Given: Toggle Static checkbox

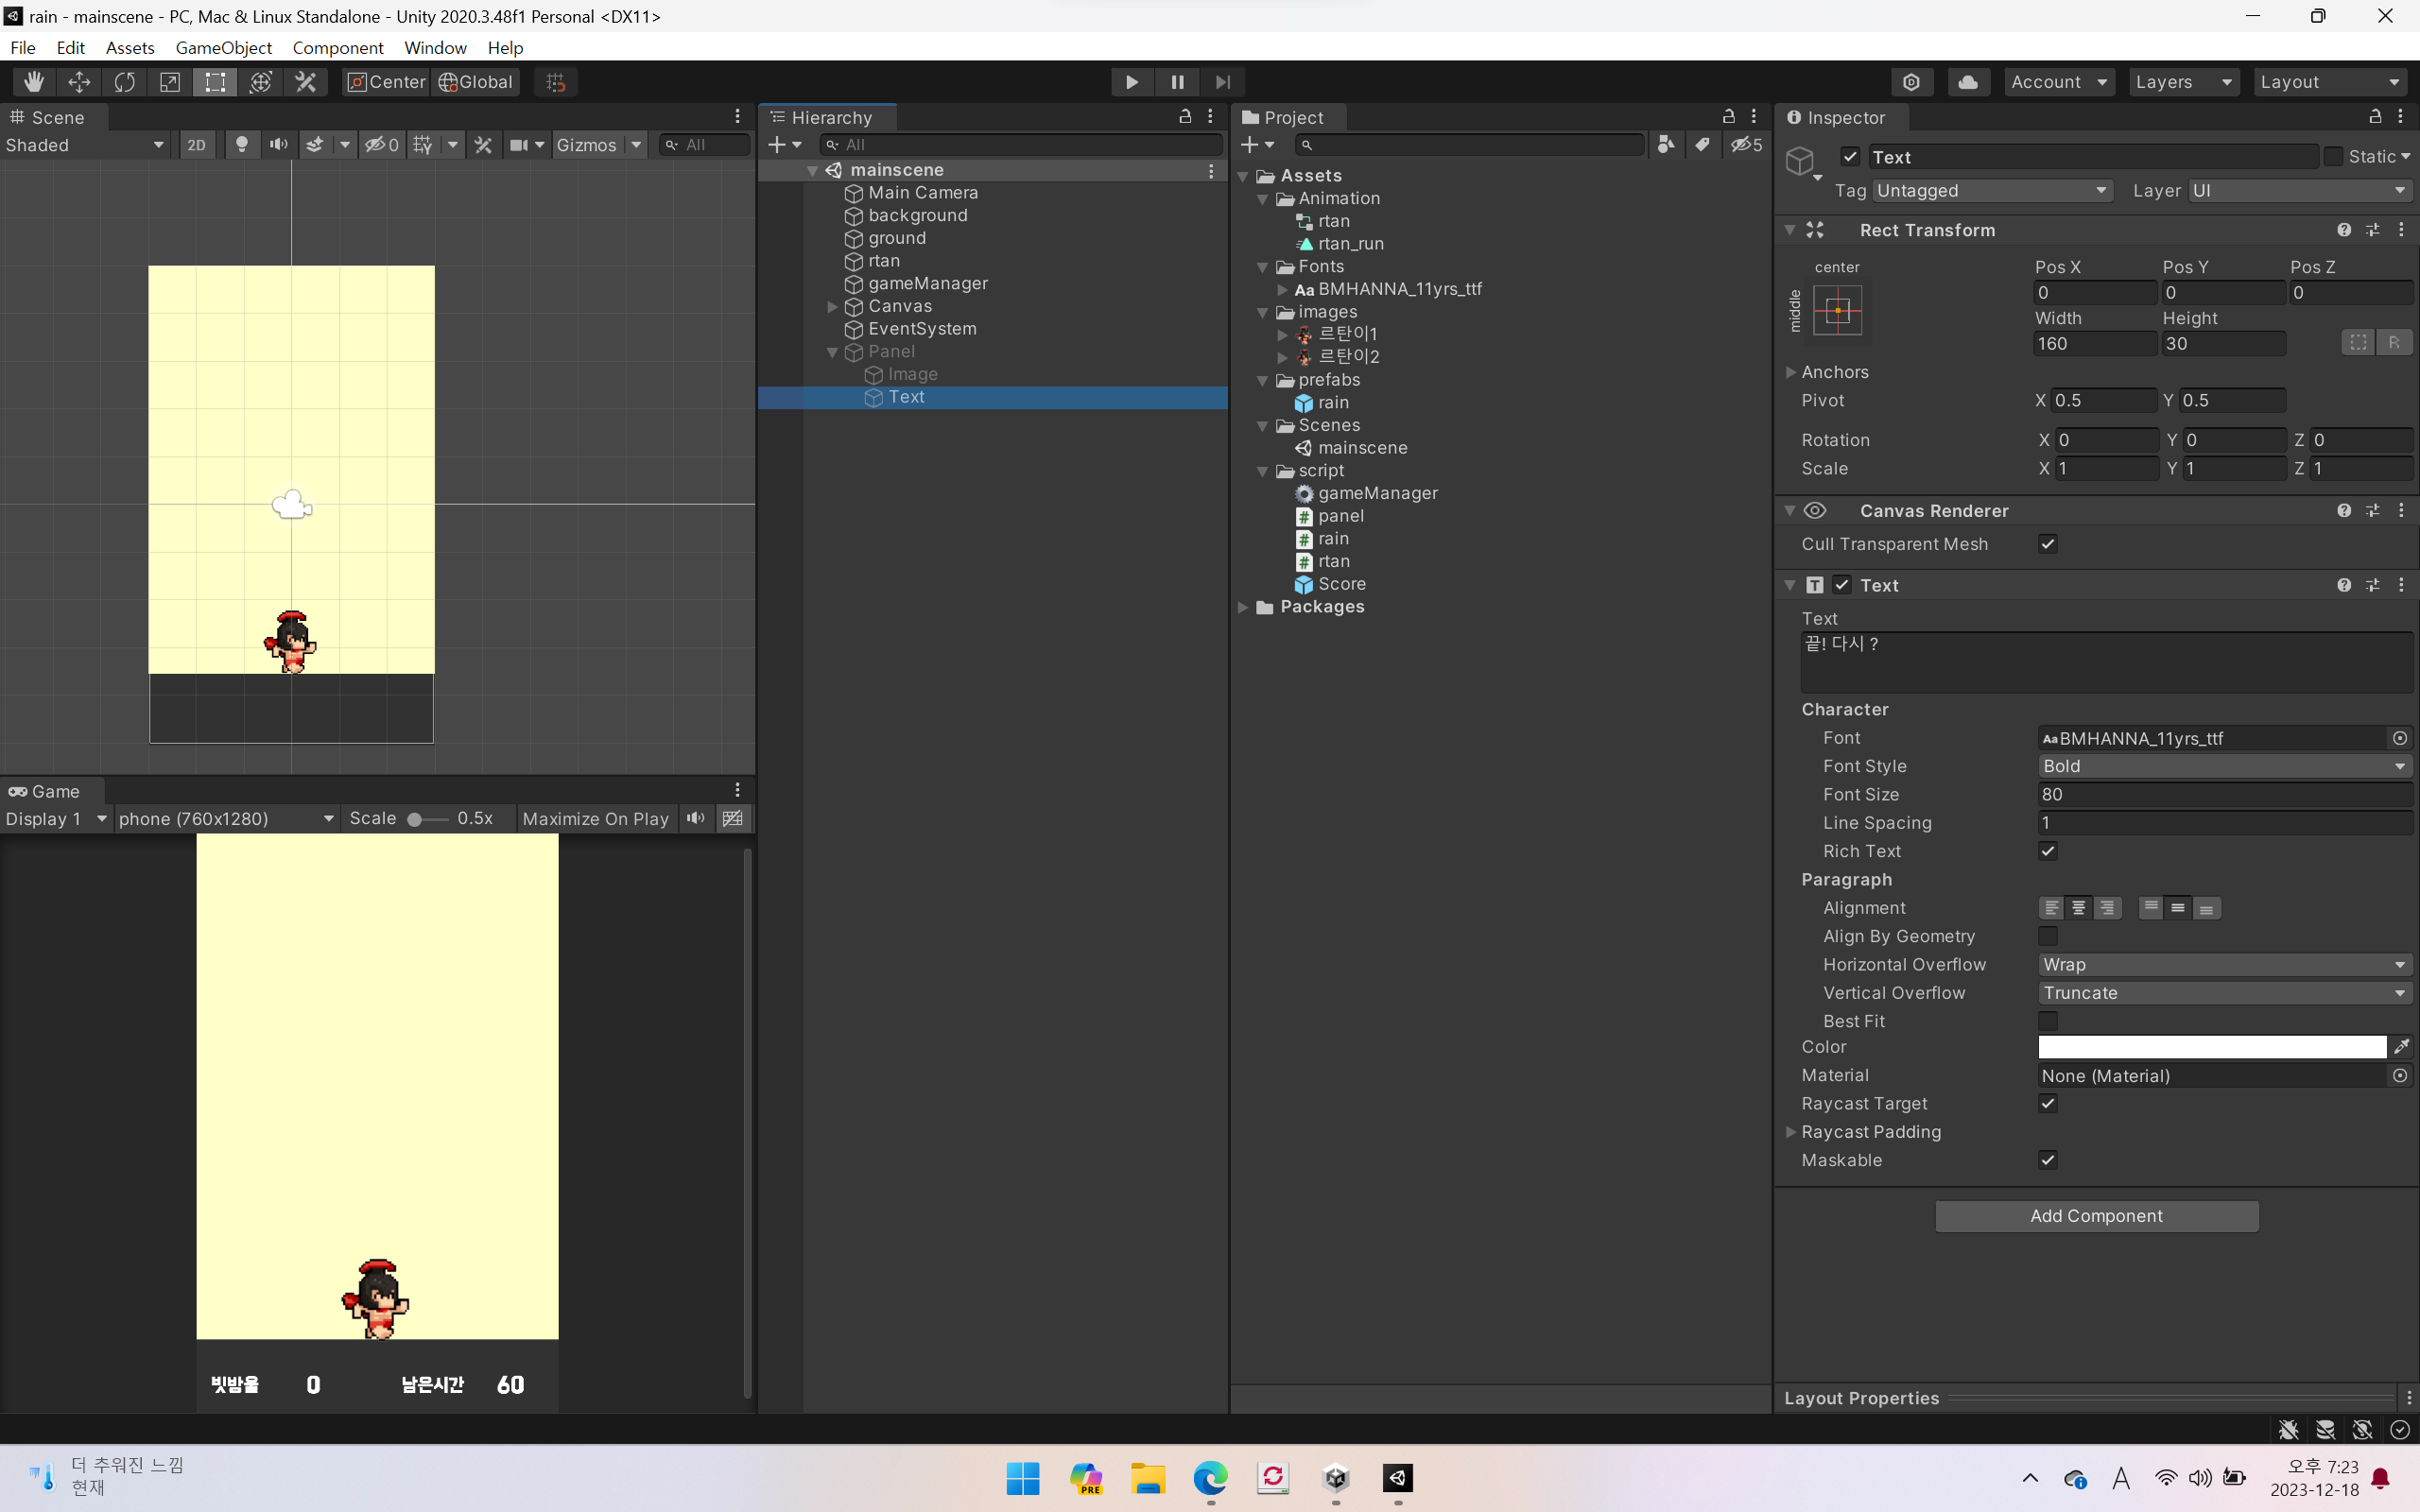Looking at the screenshot, I should 2333,157.
